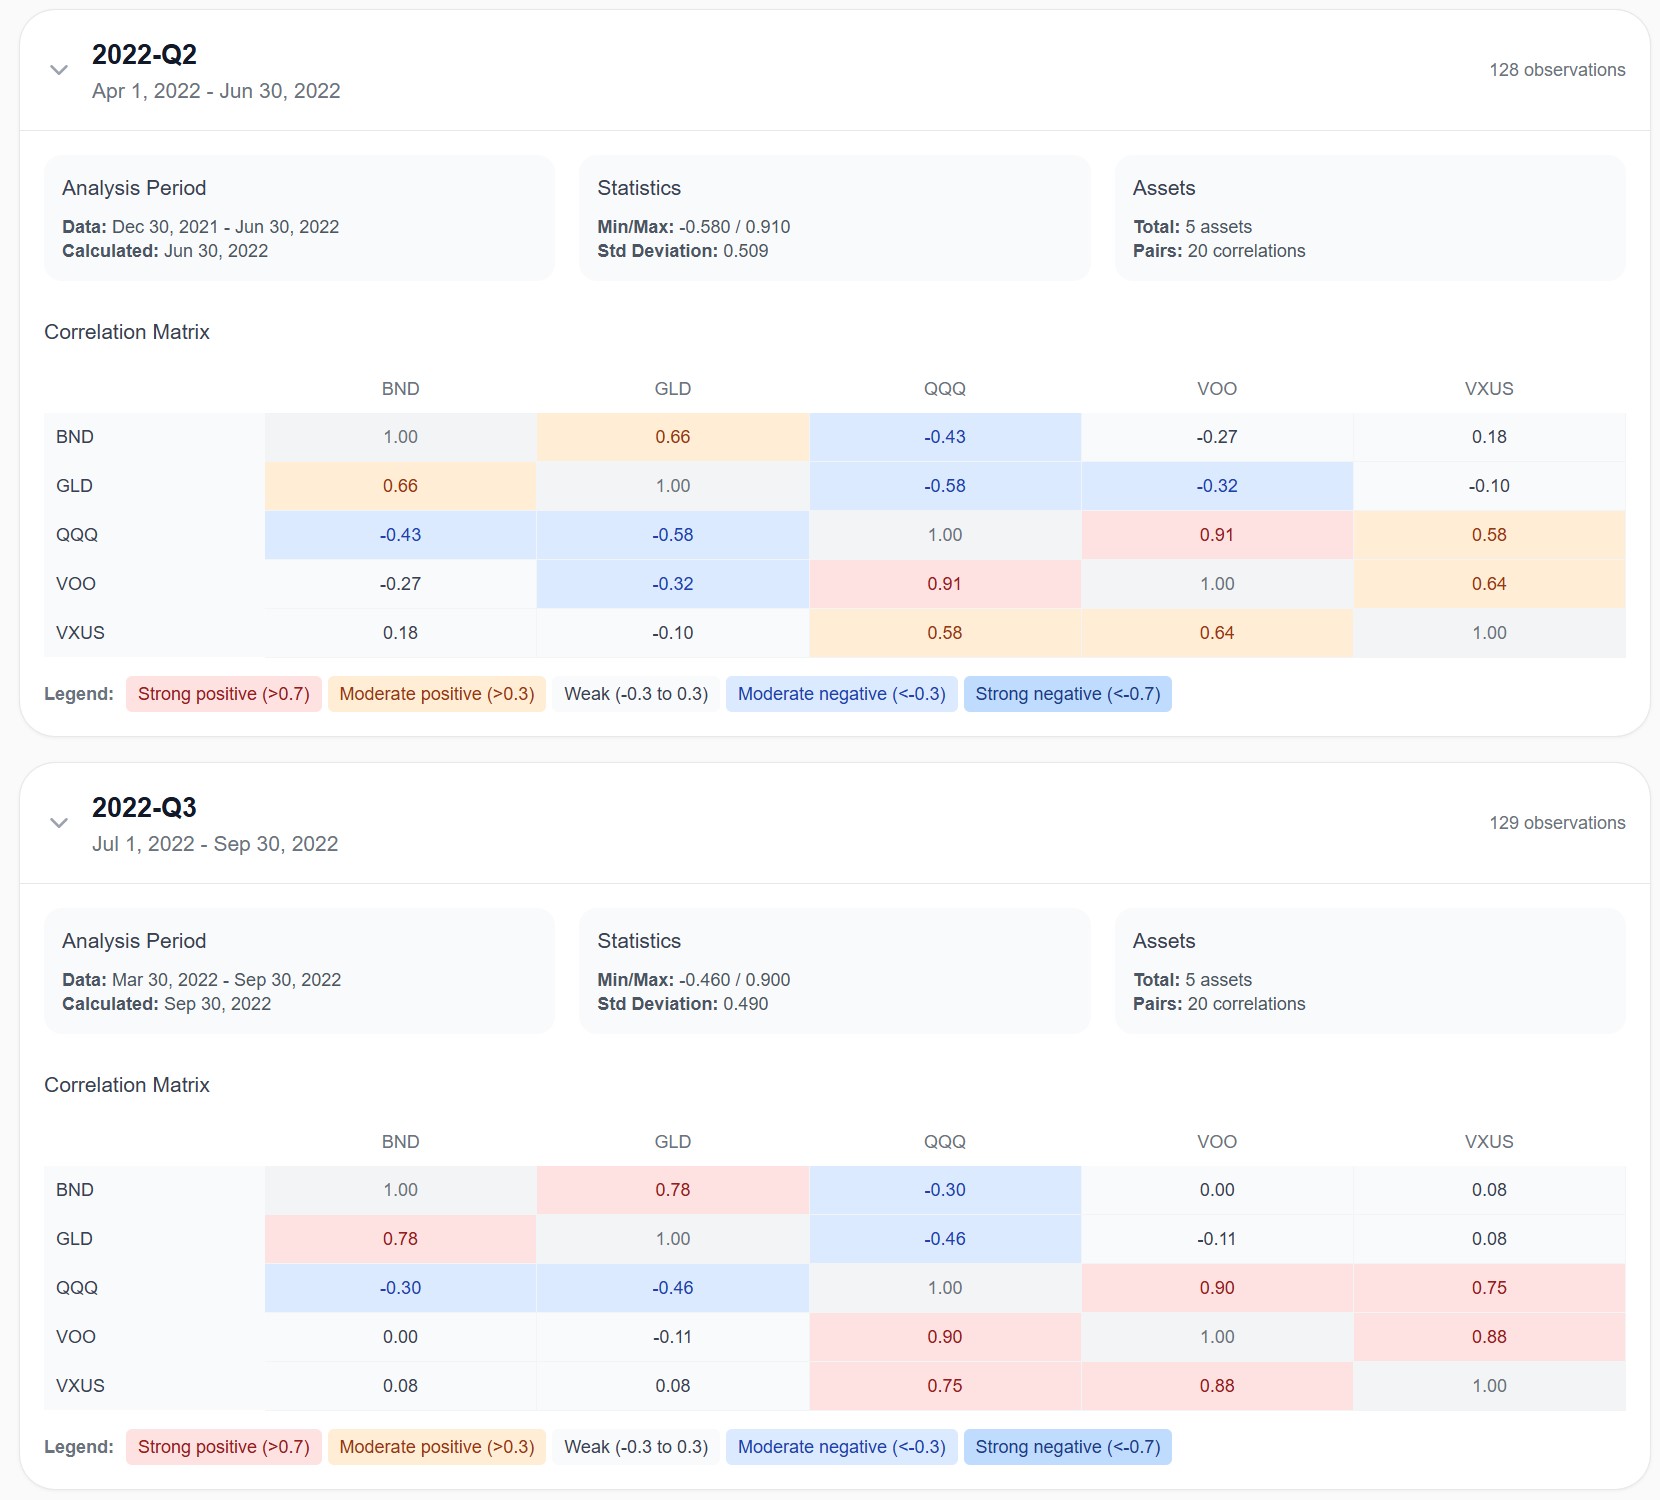The image size is (1660, 1500).
Task: Click Q2 'Data: Dec 30, 2021 - Jun 30, 2022'
Action: click(x=201, y=227)
